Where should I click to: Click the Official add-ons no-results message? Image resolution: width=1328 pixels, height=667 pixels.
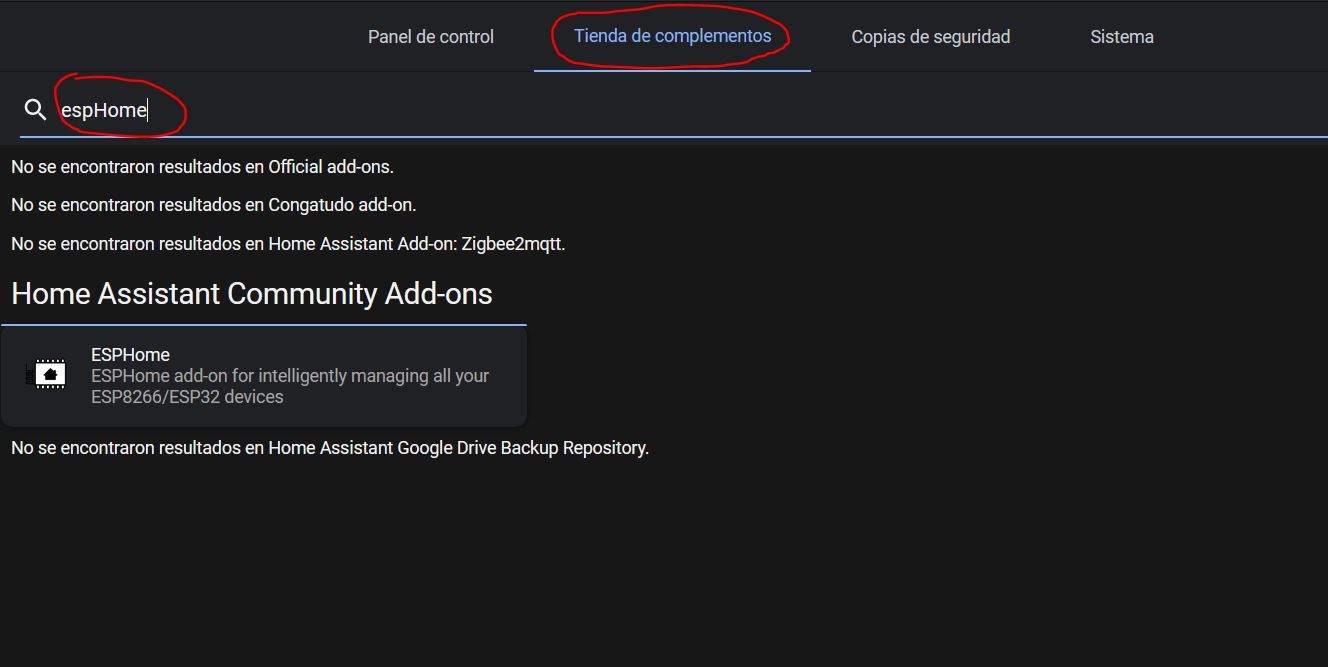pyautogui.click(x=202, y=167)
